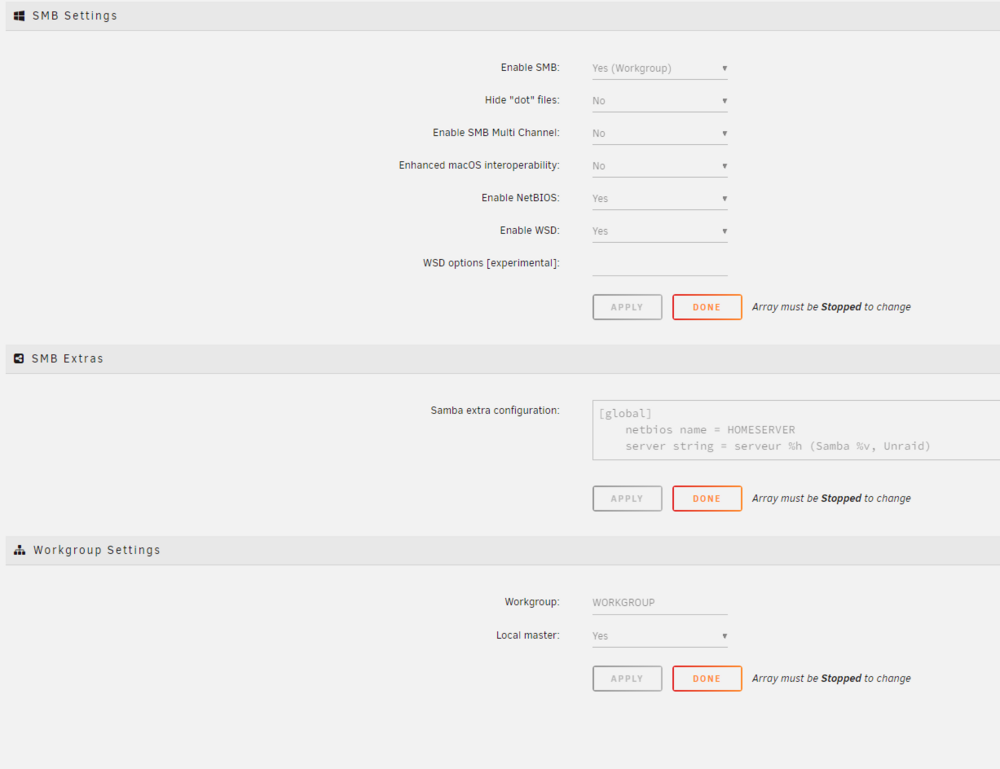Click the "Hide "dot" files:" label
Image resolution: width=1000 pixels, height=769 pixels.
522,100
